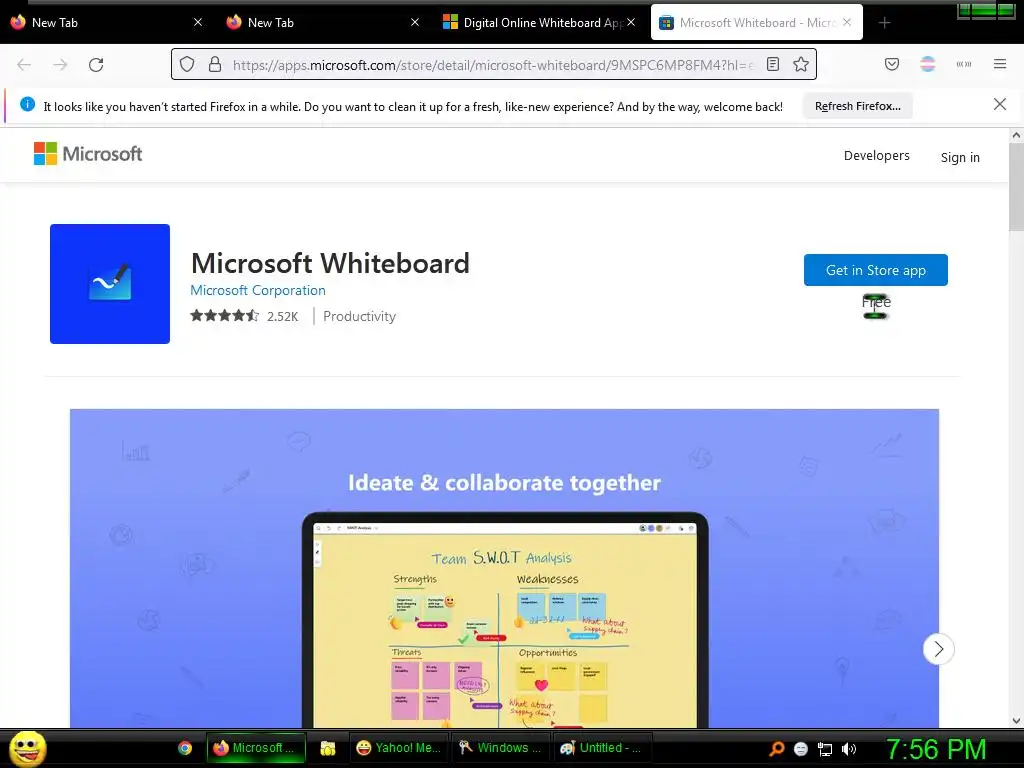Screen dimensions: 1024x768
Task: Switch to the second New Tab
Action: pos(324,22)
